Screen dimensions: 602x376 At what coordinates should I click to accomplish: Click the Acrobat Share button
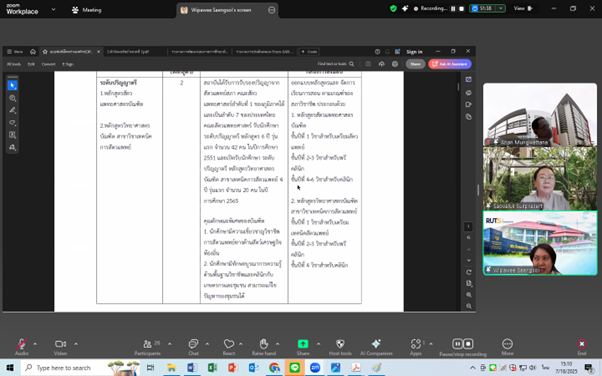[415, 64]
